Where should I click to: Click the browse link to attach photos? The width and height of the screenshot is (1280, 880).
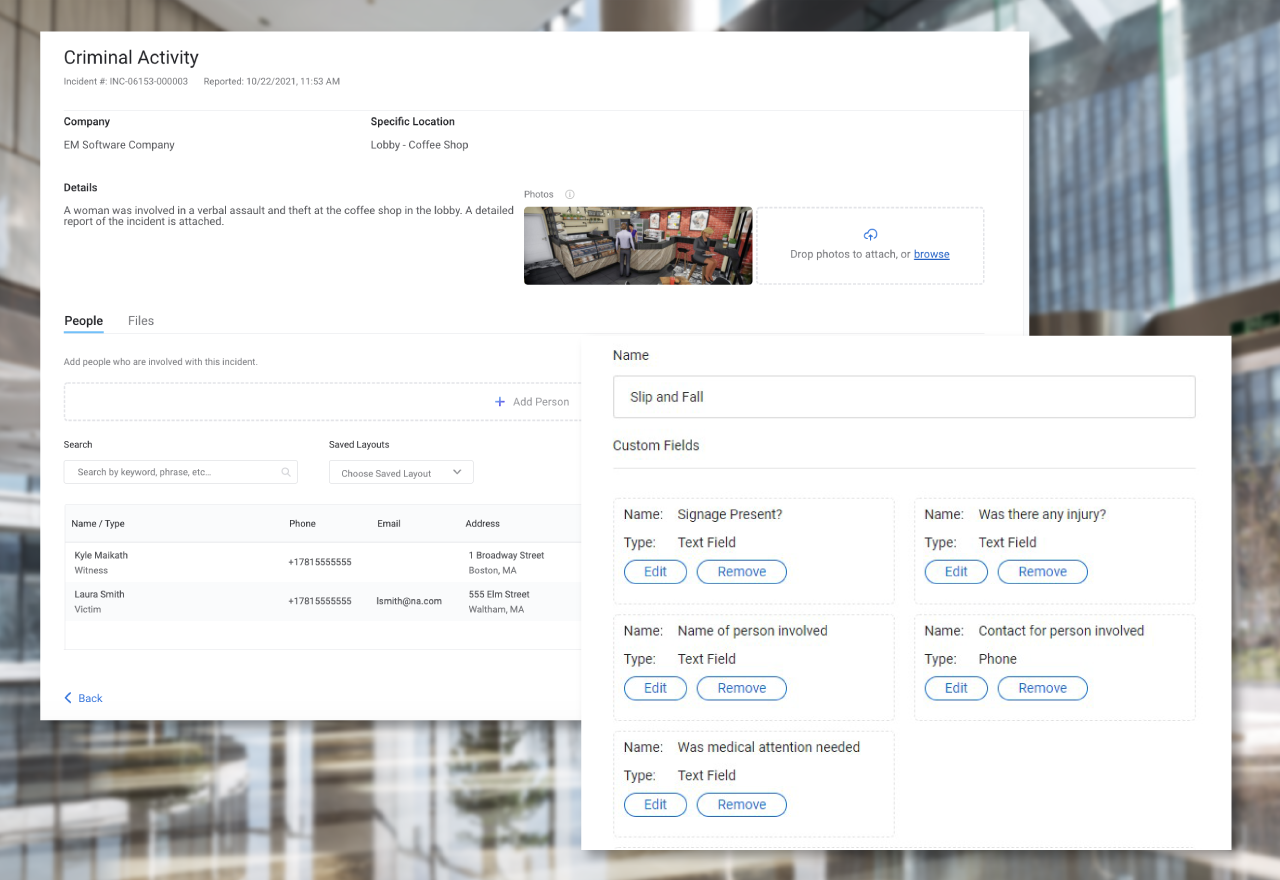click(x=931, y=254)
